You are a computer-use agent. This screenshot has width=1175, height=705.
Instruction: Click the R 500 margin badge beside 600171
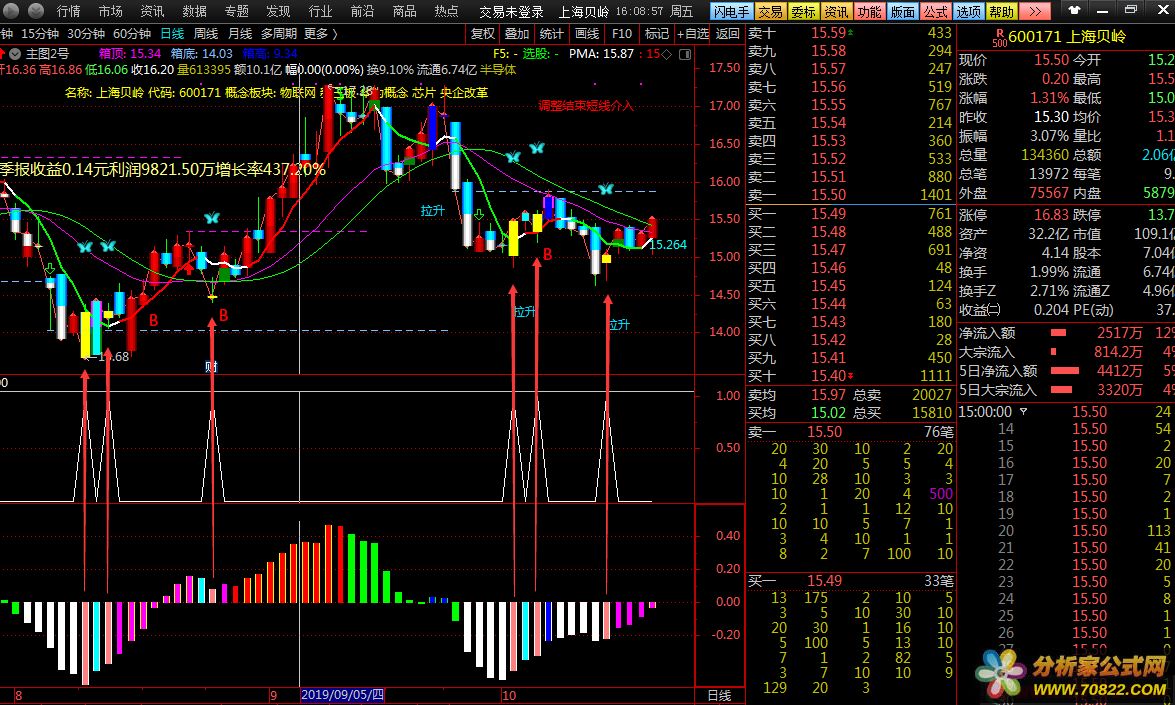pyautogui.click(x=999, y=37)
